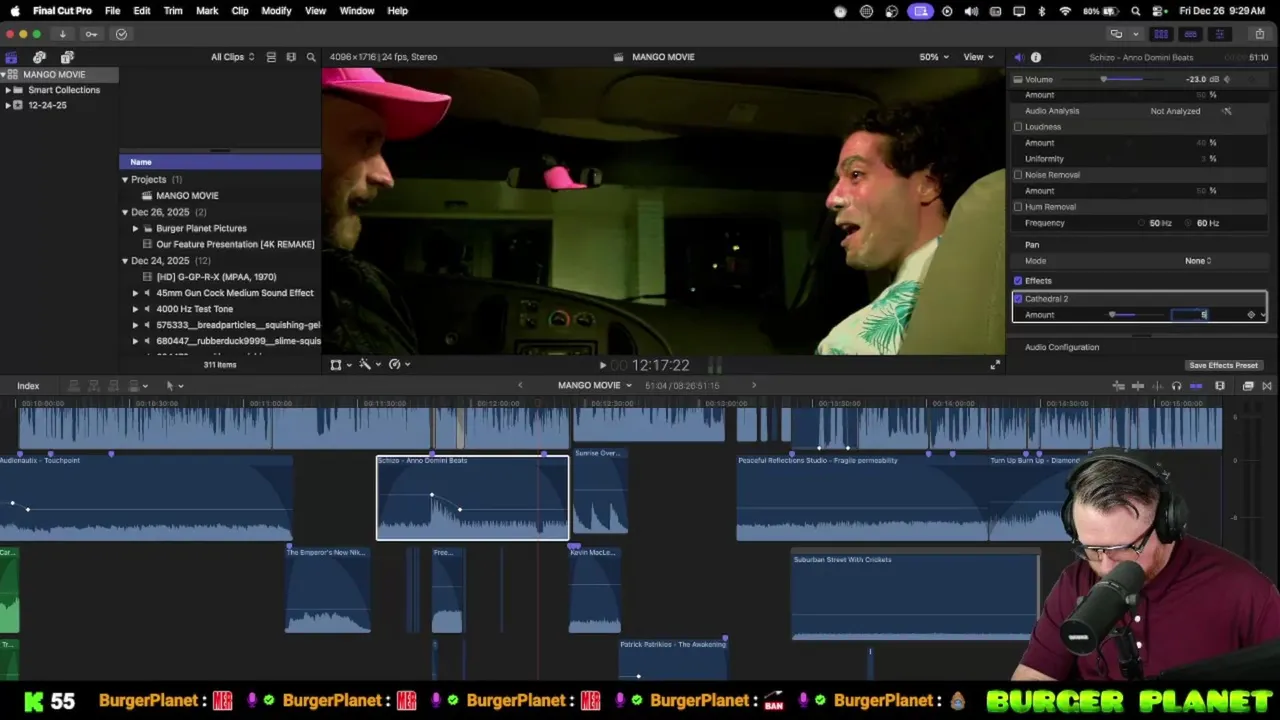
Task: Open the Window menu
Action: tap(357, 11)
